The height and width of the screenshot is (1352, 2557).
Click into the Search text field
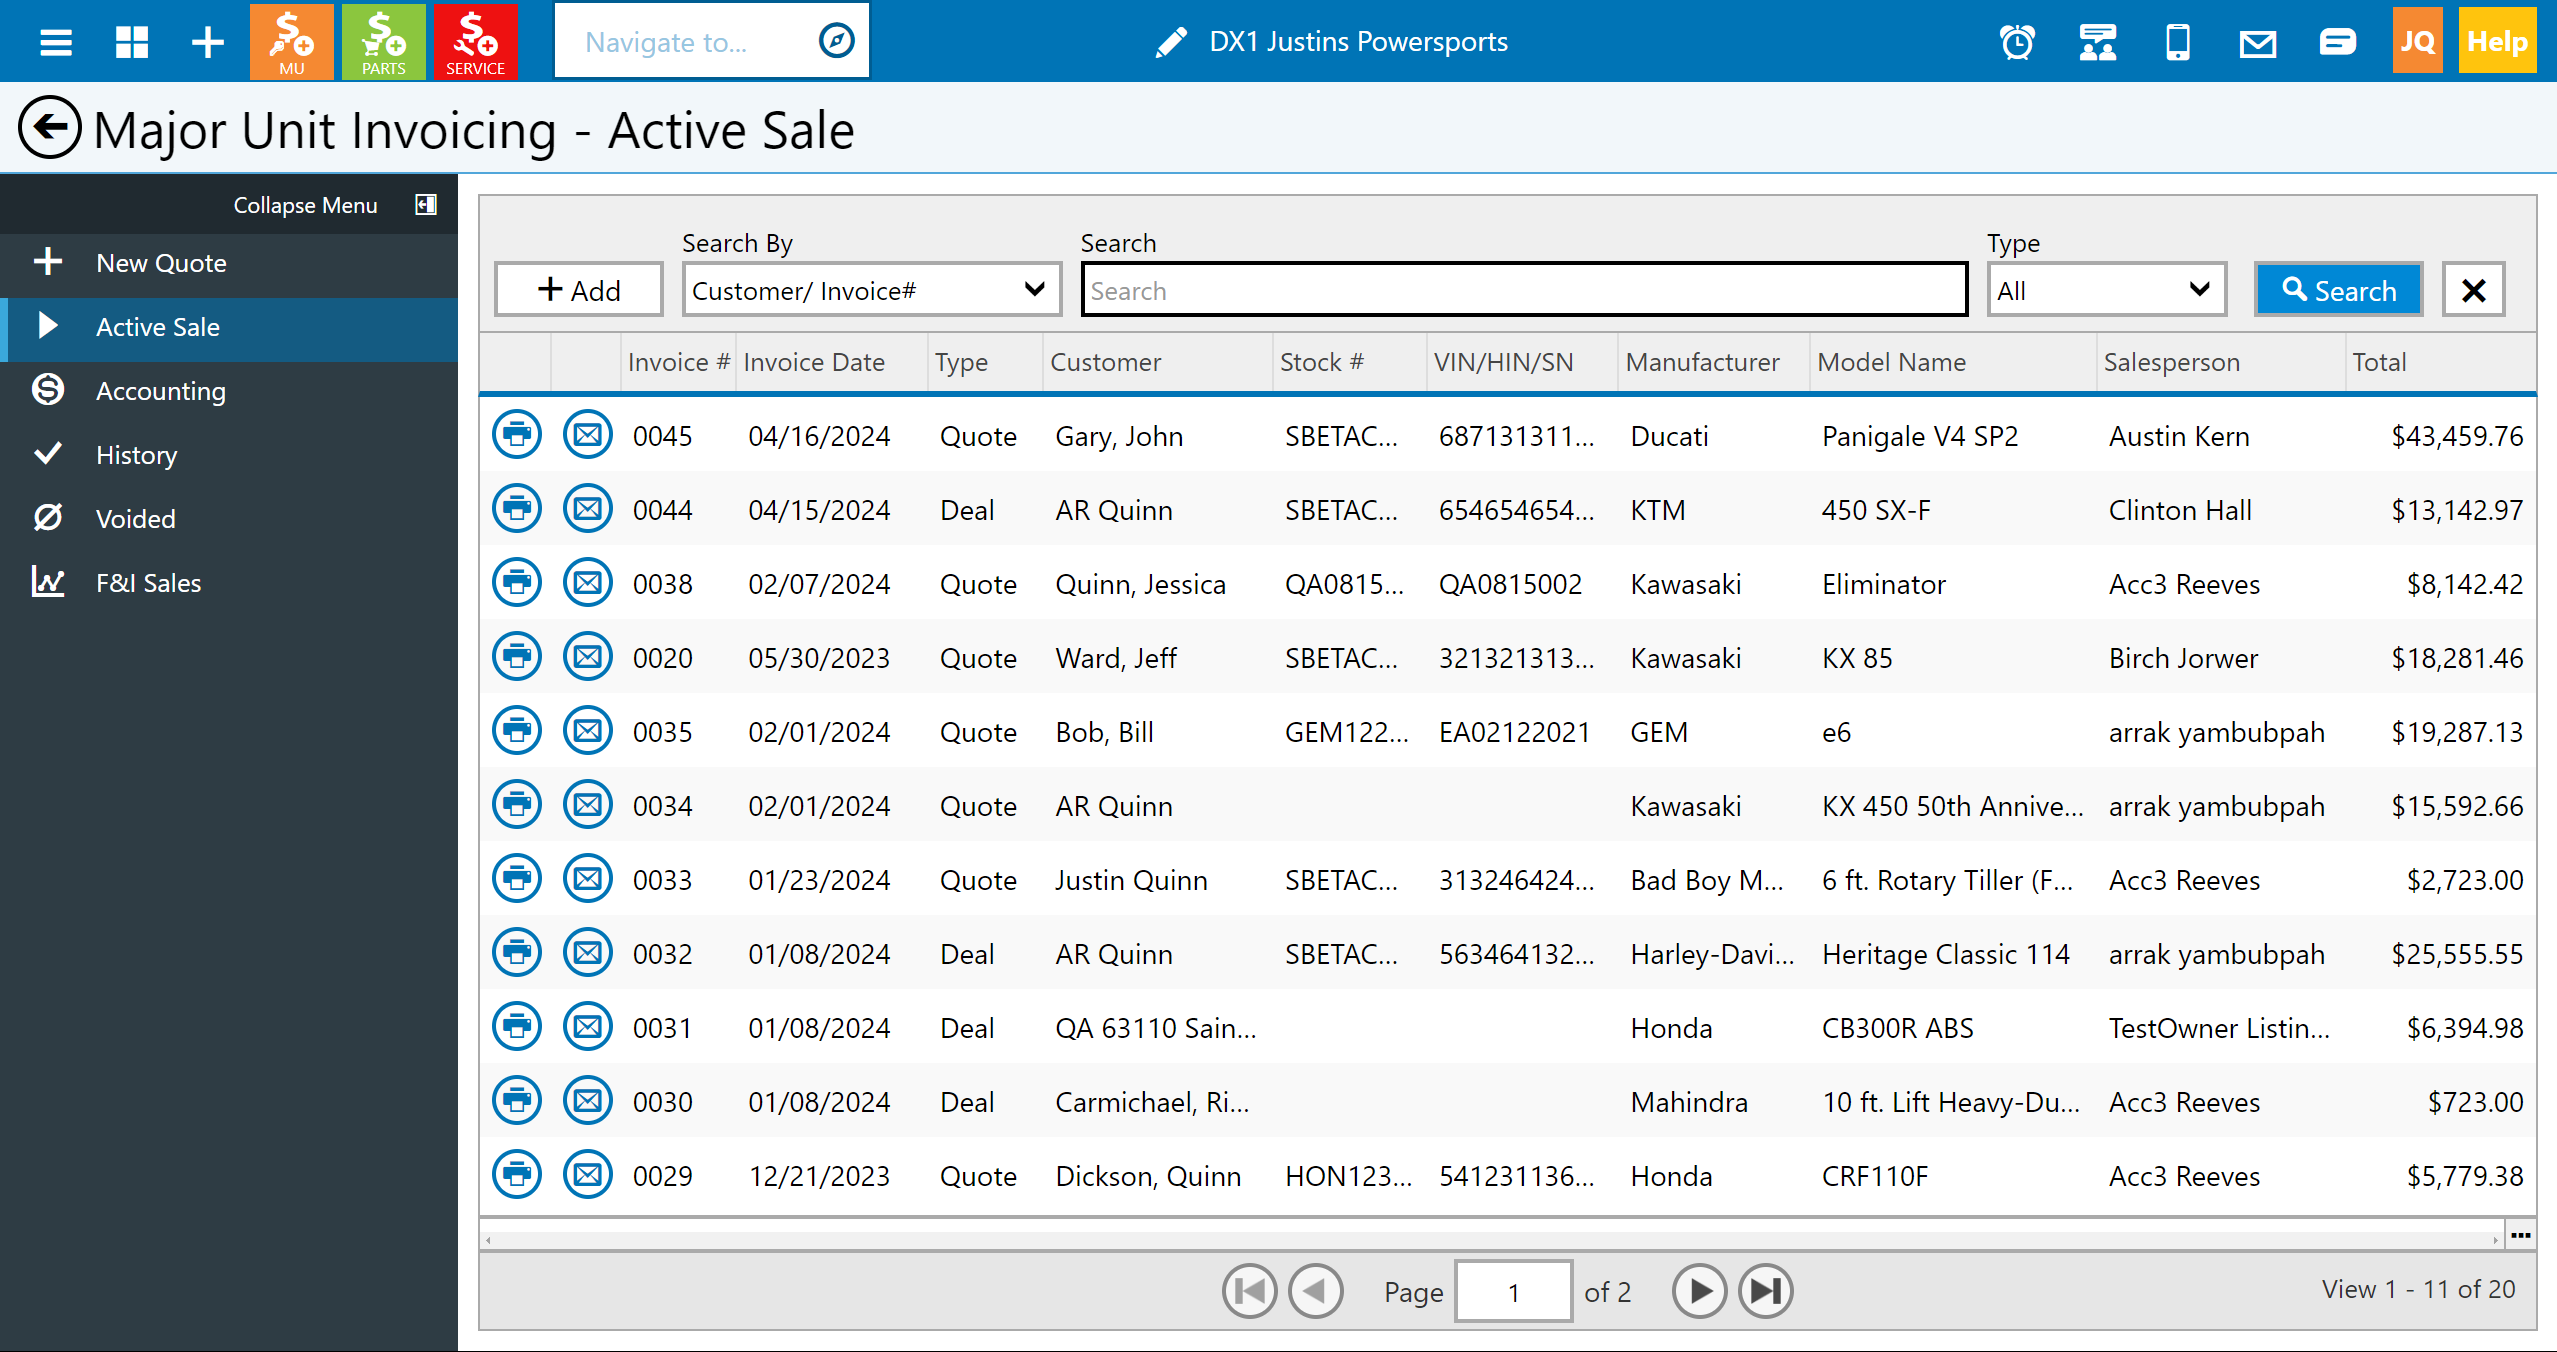tap(1523, 290)
